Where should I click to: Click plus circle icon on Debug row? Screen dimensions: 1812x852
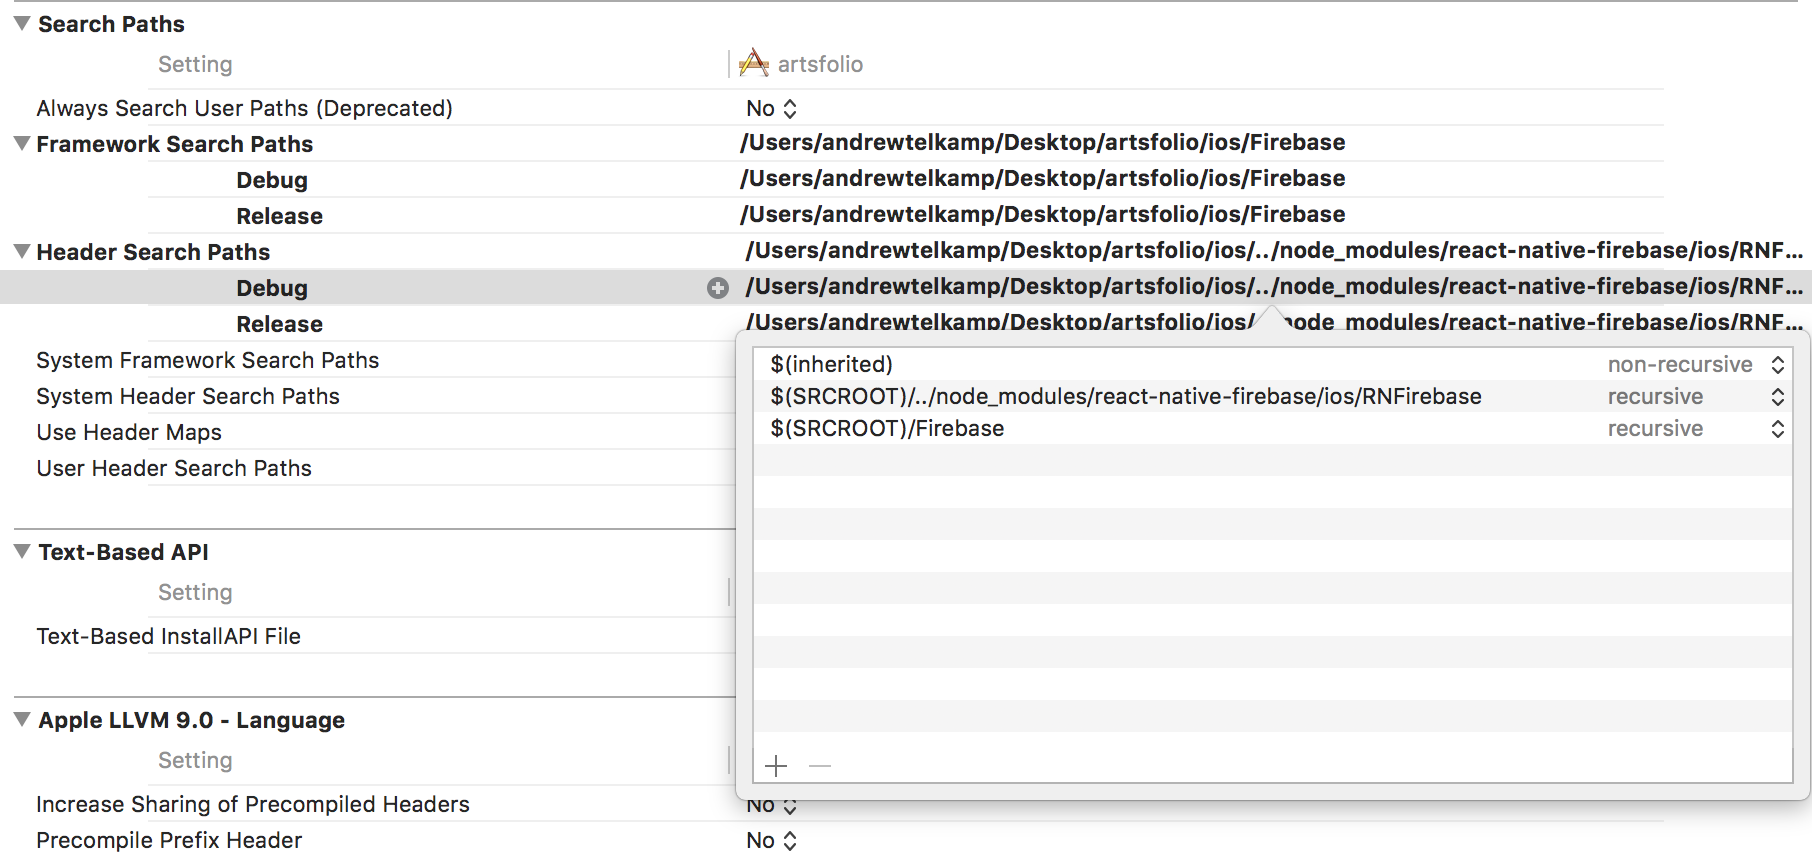pos(718,288)
